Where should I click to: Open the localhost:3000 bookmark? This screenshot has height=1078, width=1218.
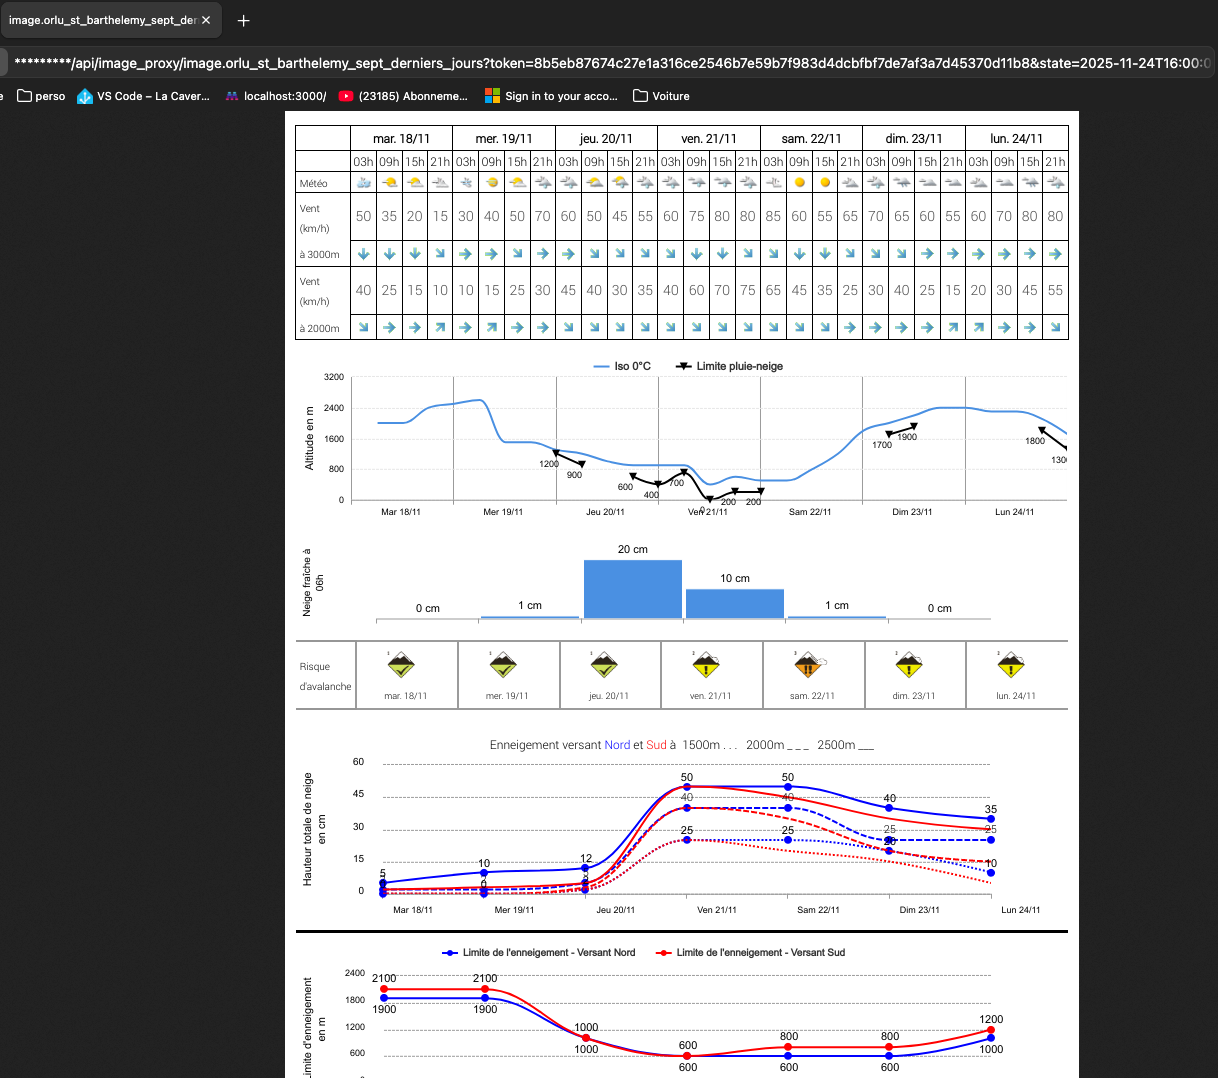(275, 96)
